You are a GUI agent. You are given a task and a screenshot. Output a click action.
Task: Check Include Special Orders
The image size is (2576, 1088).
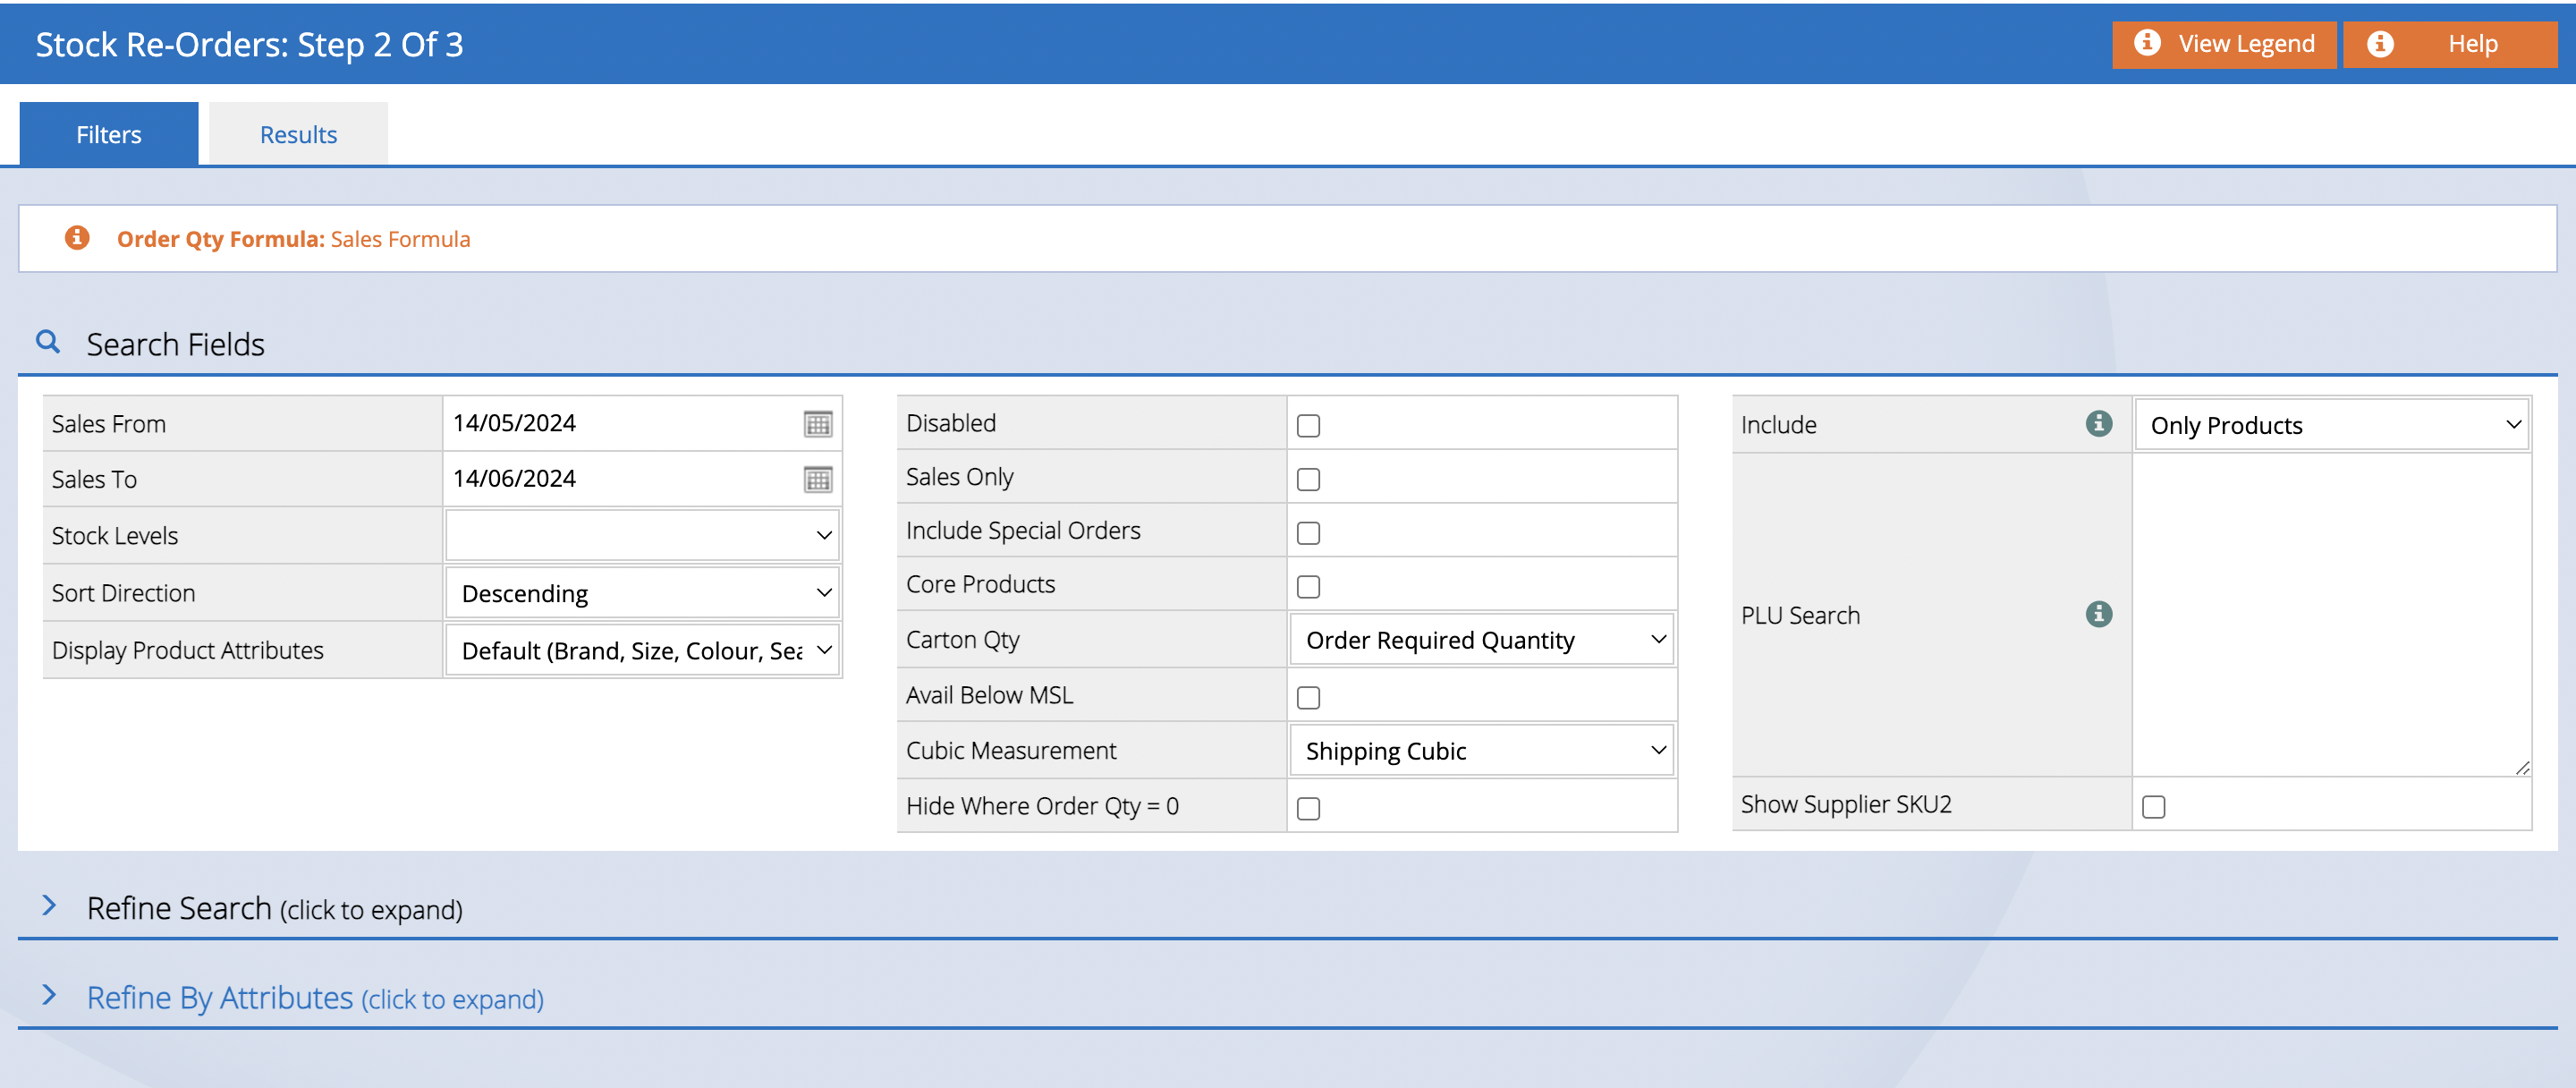click(x=1308, y=533)
